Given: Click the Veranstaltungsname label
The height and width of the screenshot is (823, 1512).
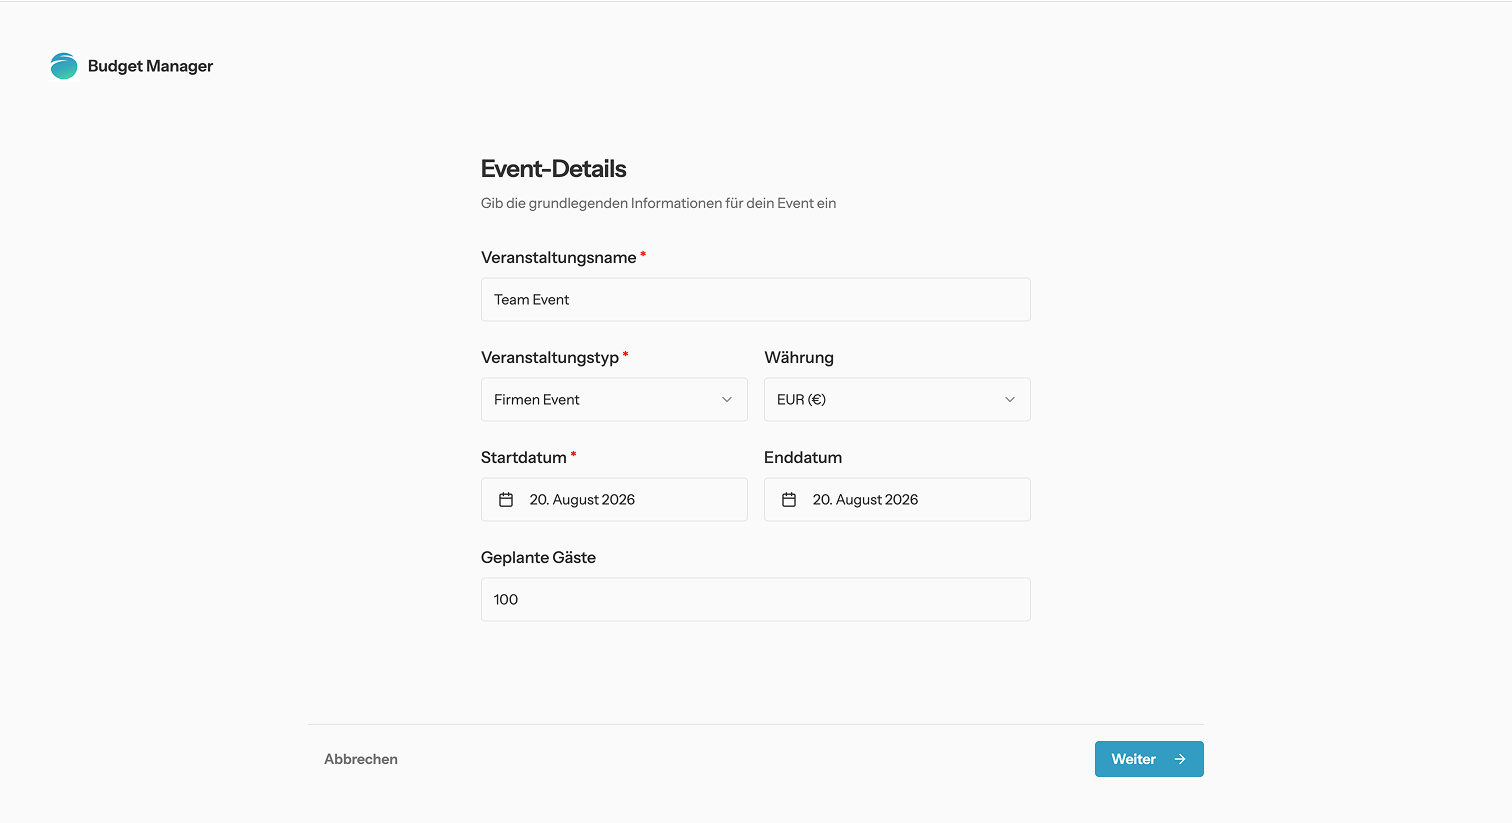Looking at the screenshot, I should pos(559,257).
